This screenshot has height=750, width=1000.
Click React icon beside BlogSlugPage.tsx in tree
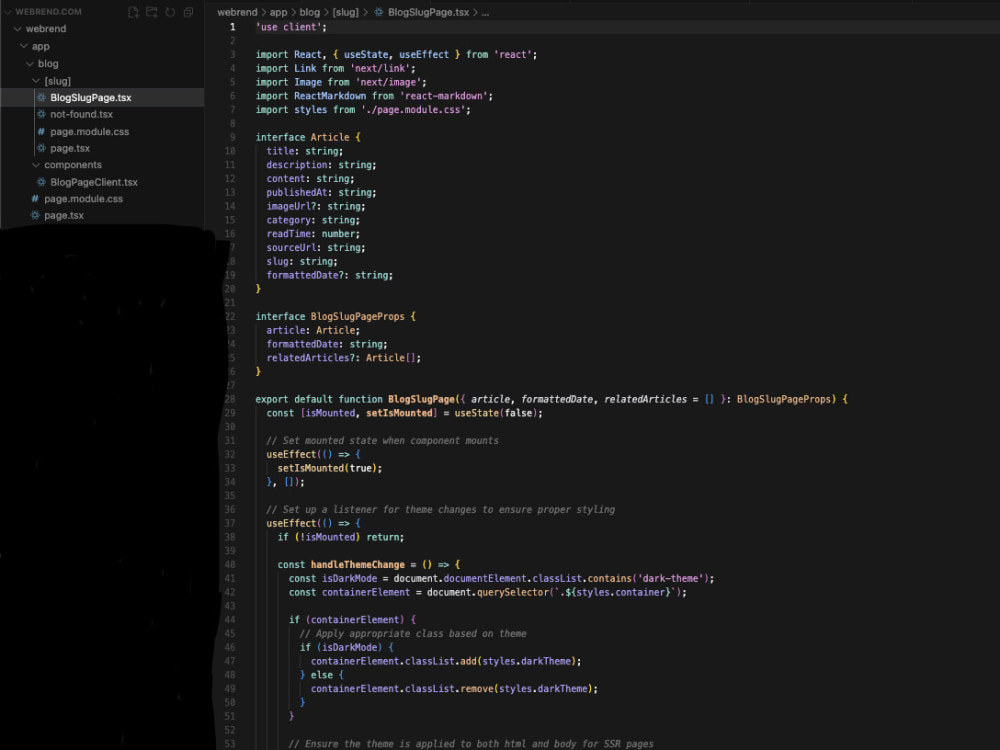coord(41,98)
